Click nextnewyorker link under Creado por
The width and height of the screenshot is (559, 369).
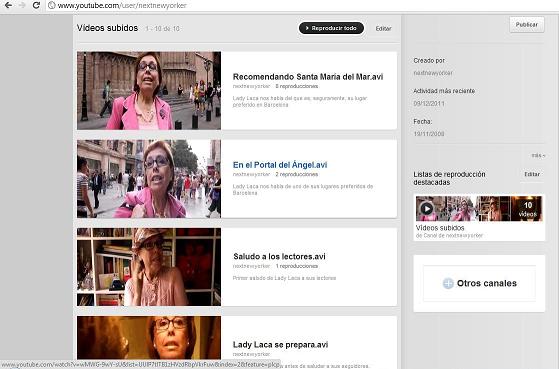click(x=433, y=73)
